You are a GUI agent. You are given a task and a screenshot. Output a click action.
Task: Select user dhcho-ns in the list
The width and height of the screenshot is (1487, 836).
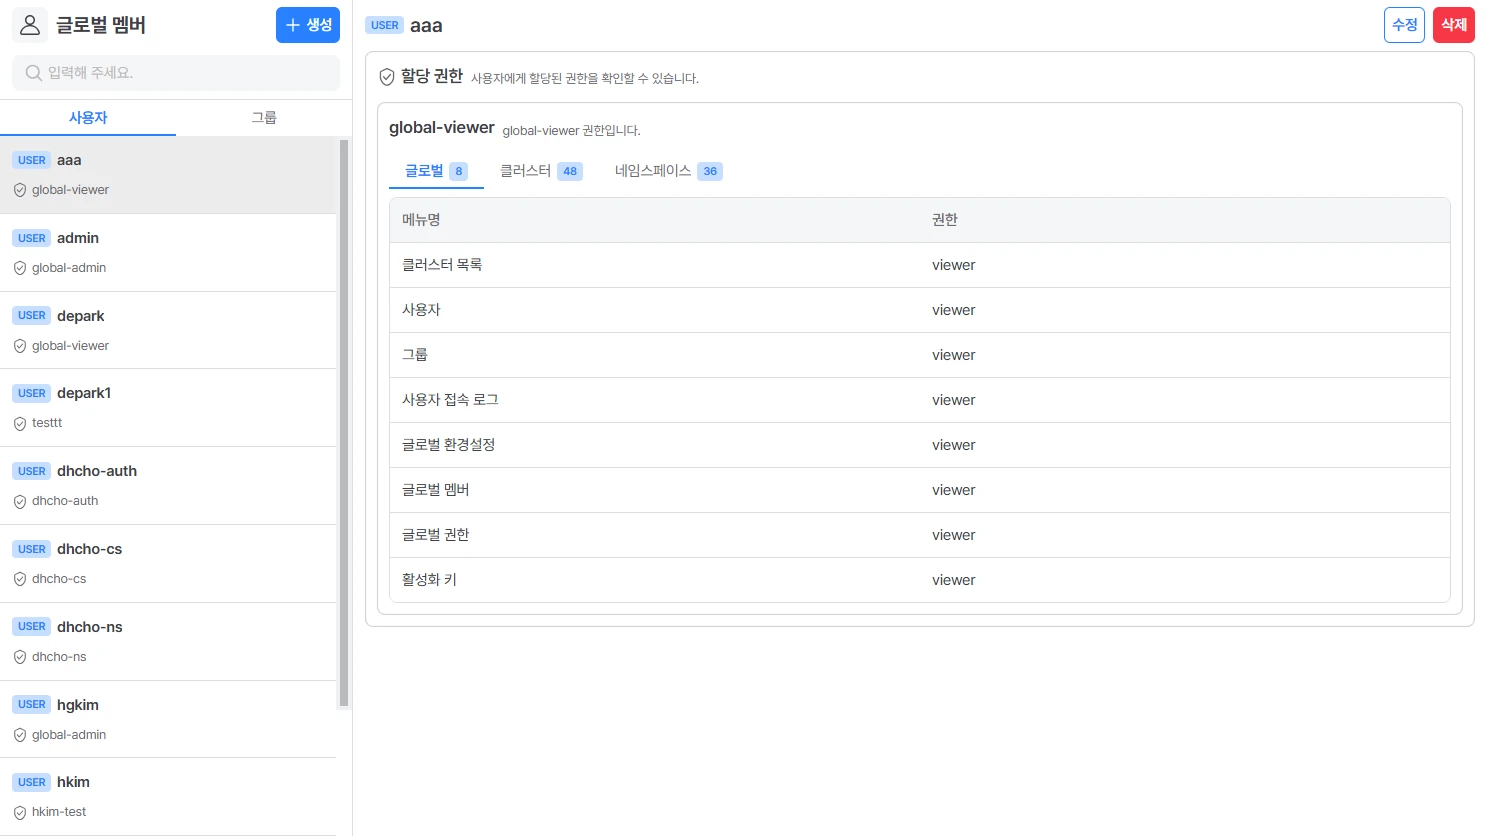coord(168,642)
